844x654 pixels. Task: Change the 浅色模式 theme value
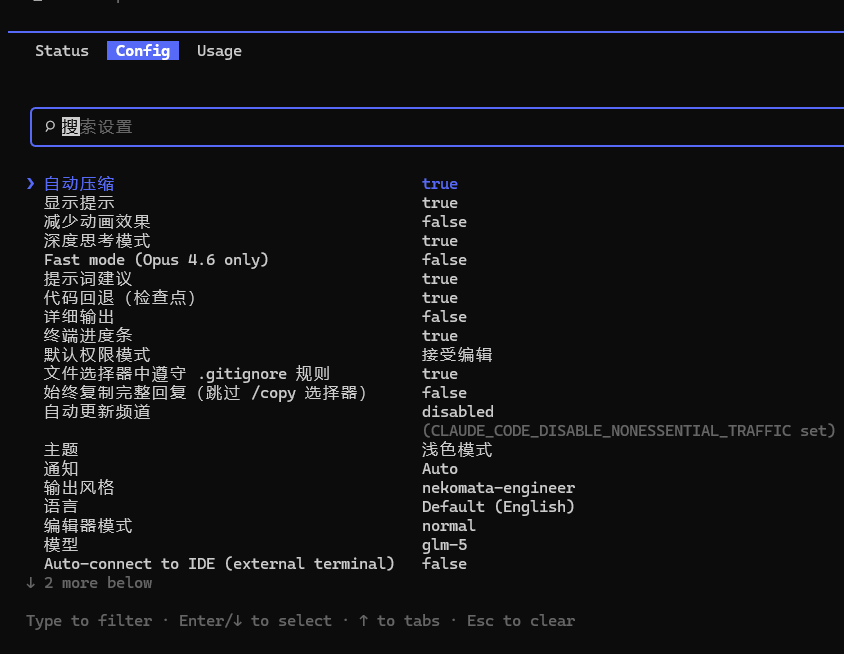pos(457,449)
